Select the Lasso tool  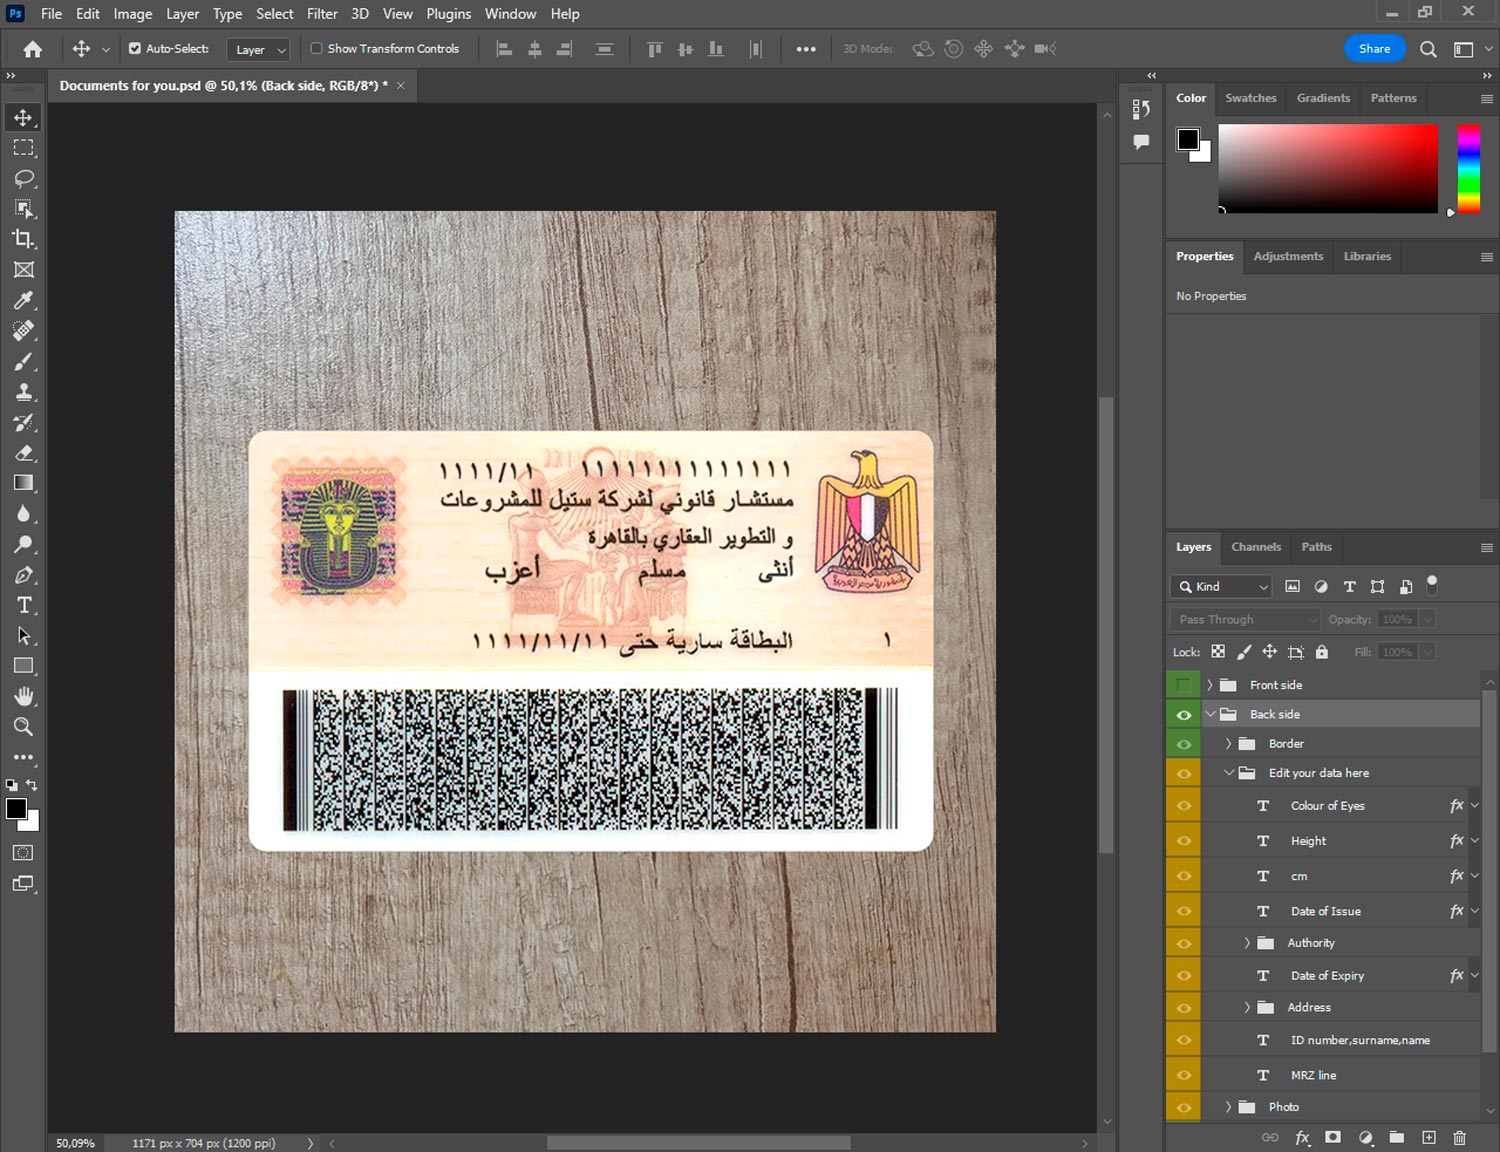pyautogui.click(x=23, y=178)
